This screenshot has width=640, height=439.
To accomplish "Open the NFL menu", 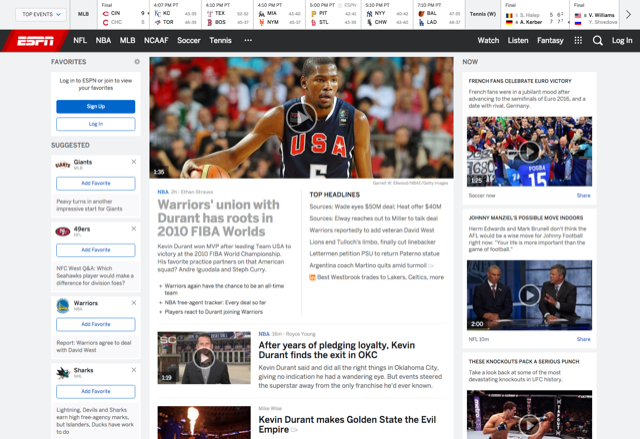I will (x=80, y=40).
